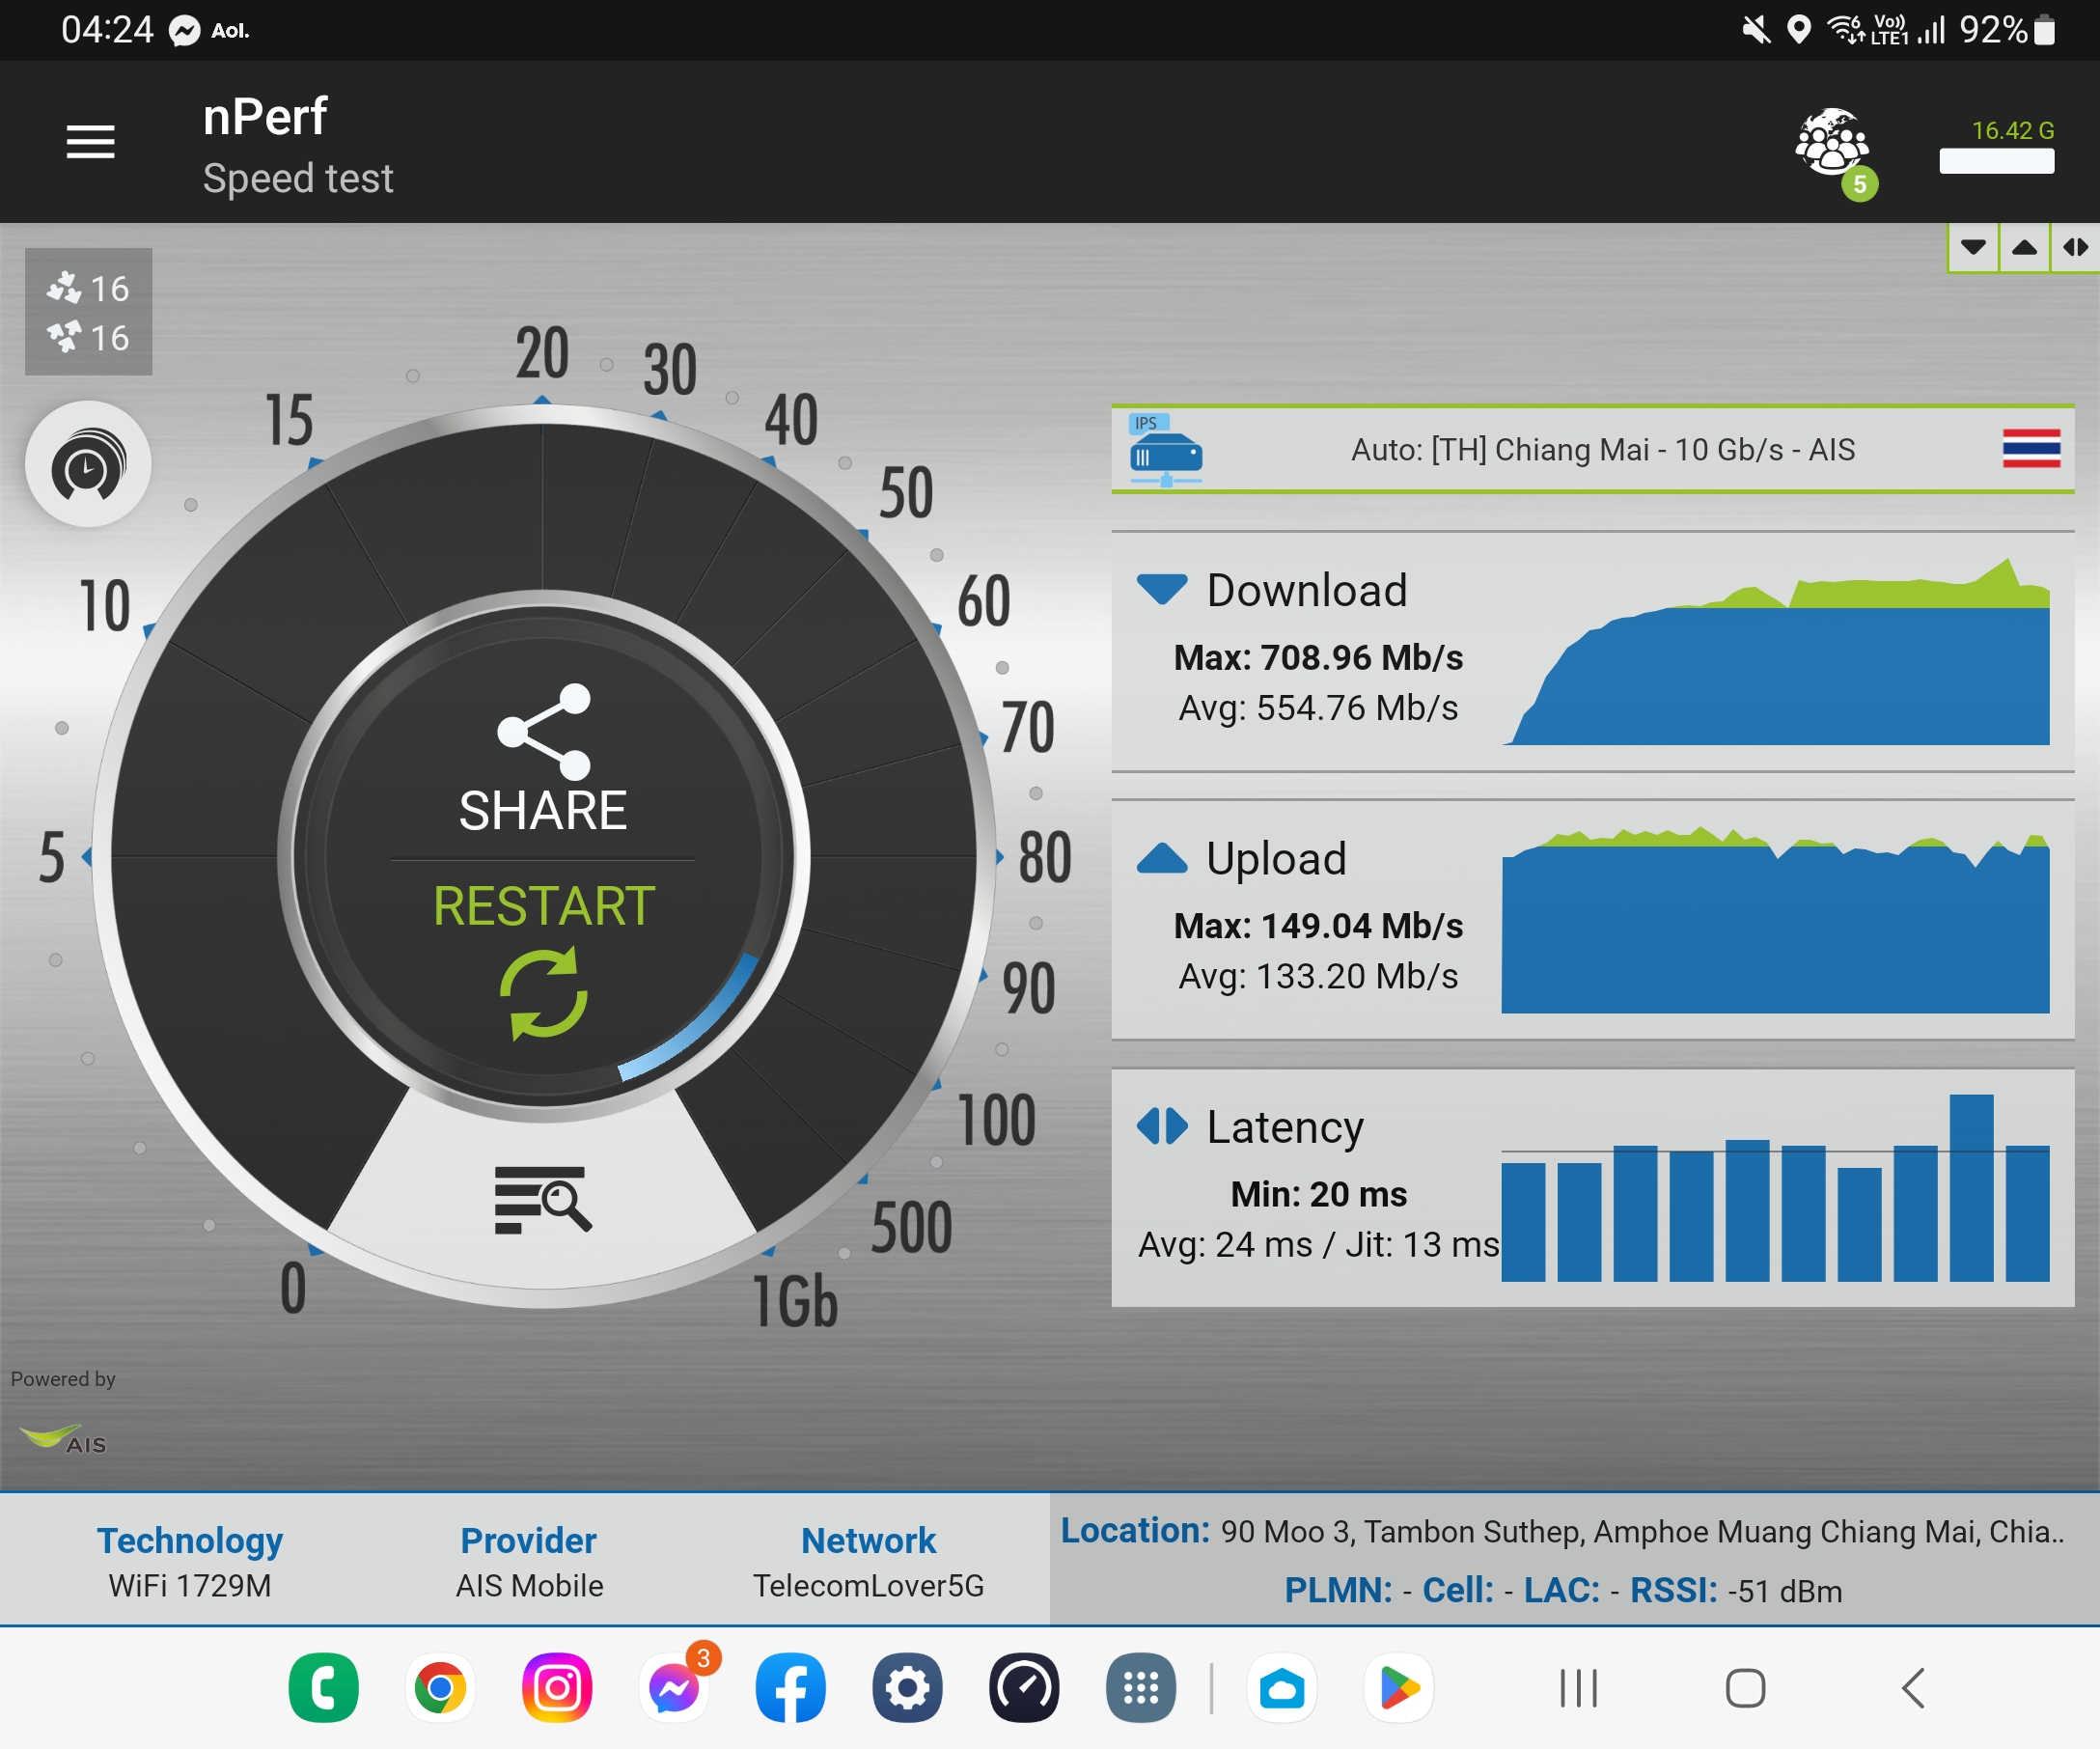Select the Auto Chiang Mai AIS server

(1593, 450)
